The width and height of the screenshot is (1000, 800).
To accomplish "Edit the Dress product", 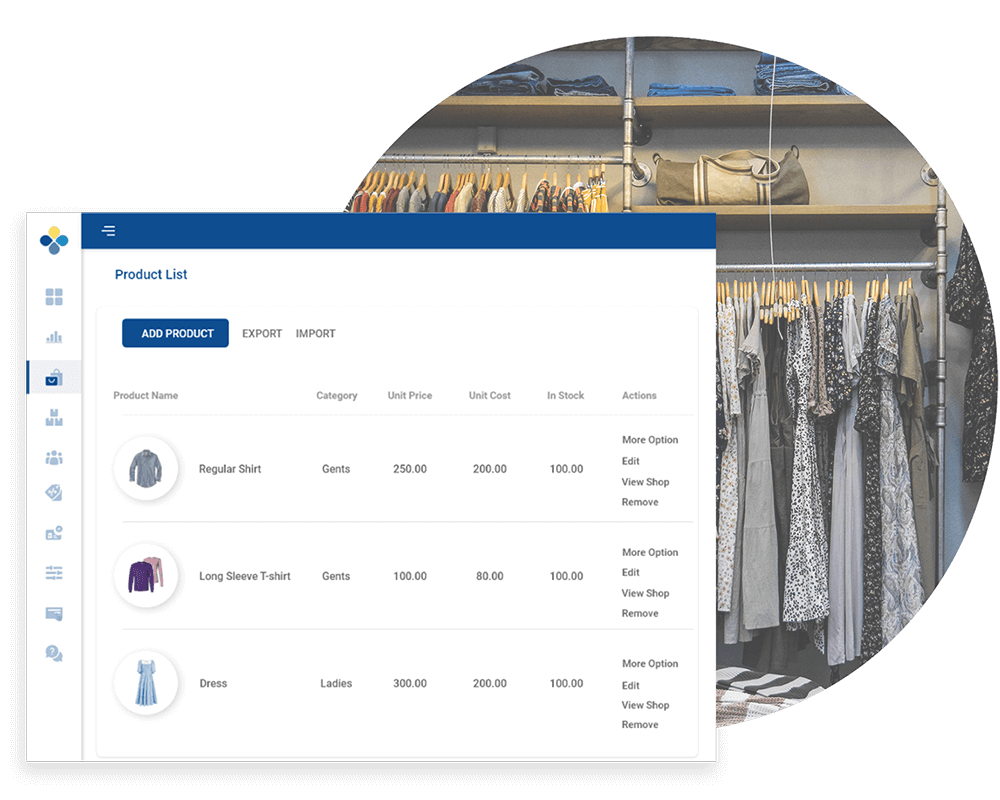I will 631,685.
